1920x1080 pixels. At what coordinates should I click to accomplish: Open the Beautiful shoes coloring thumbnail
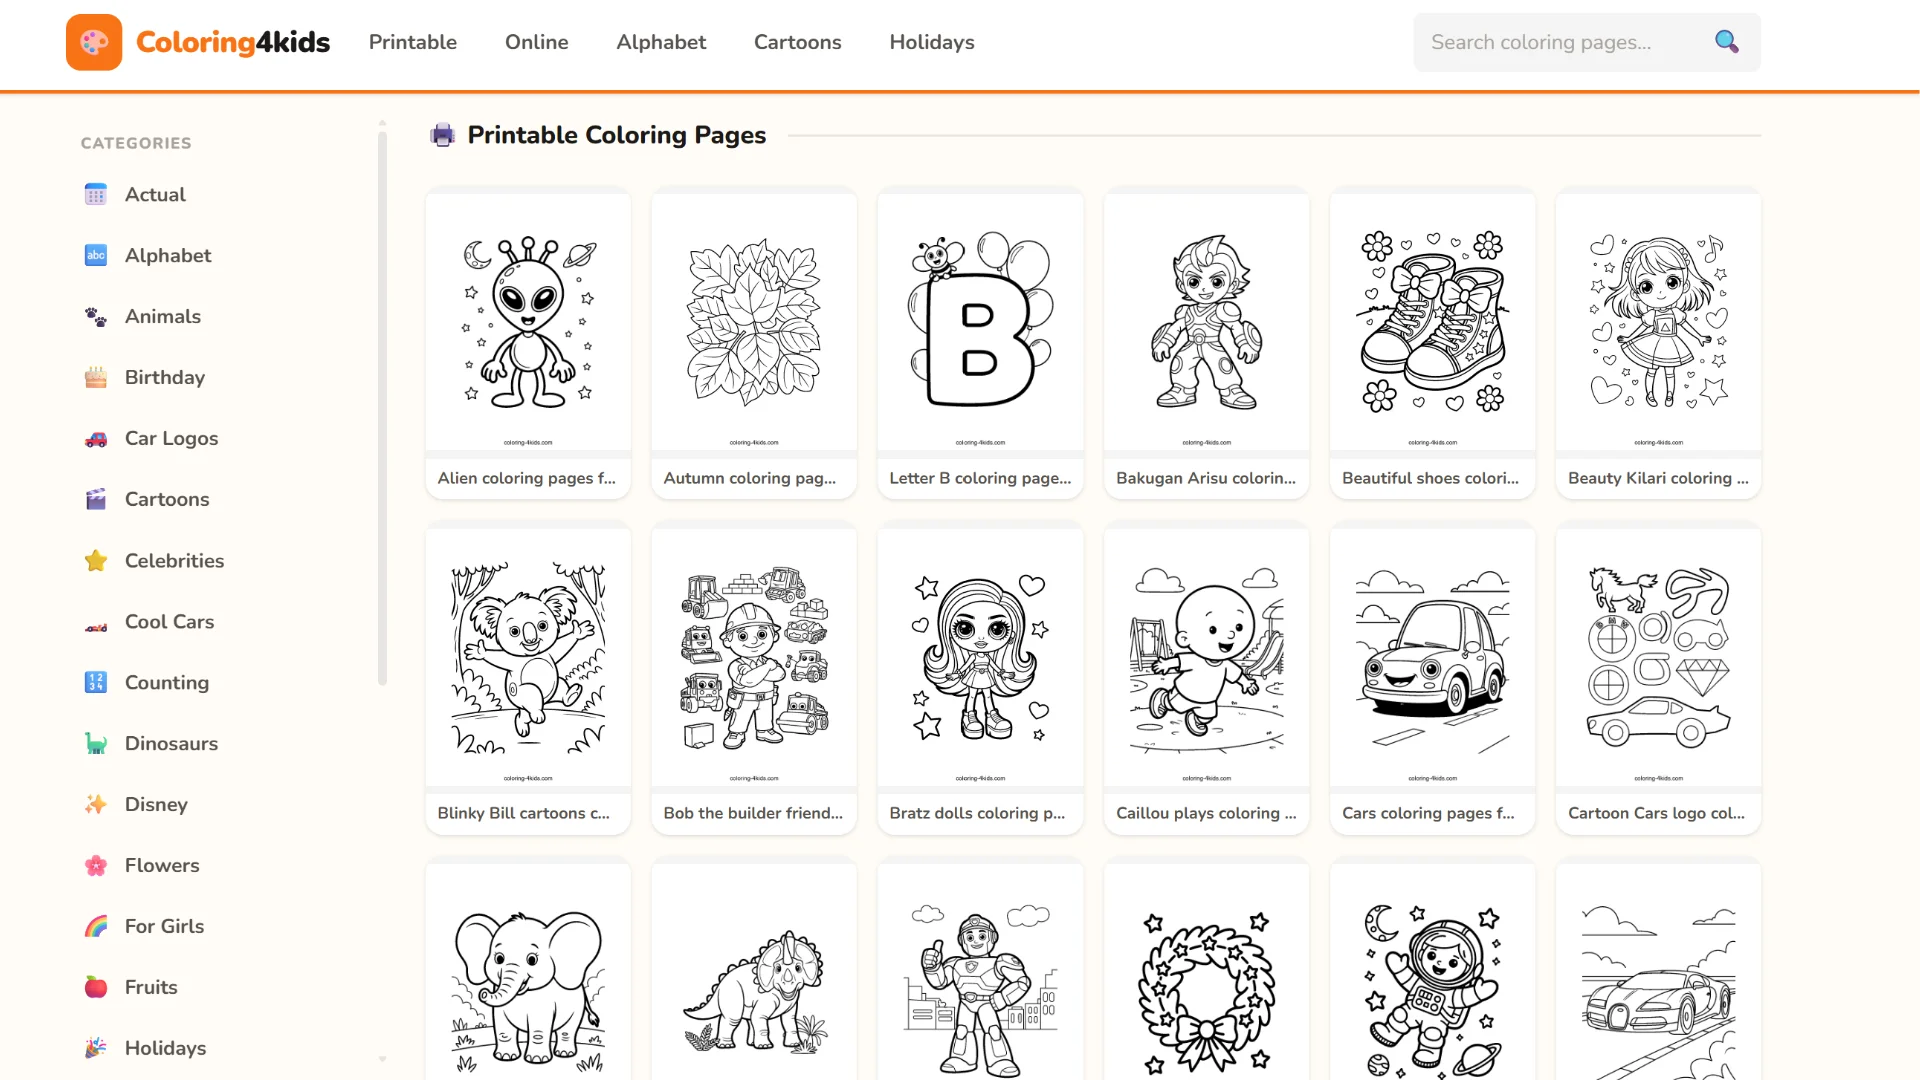coord(1432,322)
